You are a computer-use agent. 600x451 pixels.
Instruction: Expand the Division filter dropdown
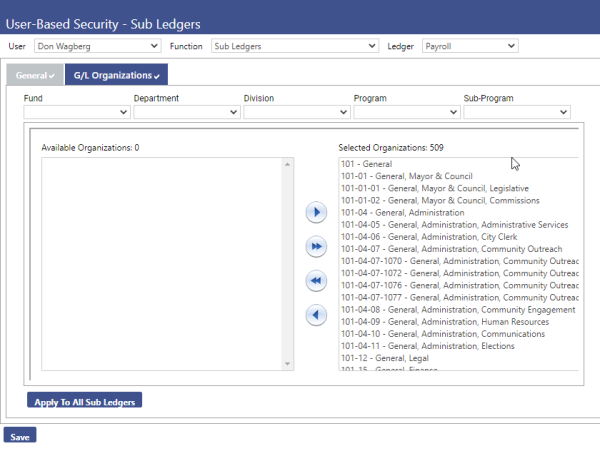296,113
